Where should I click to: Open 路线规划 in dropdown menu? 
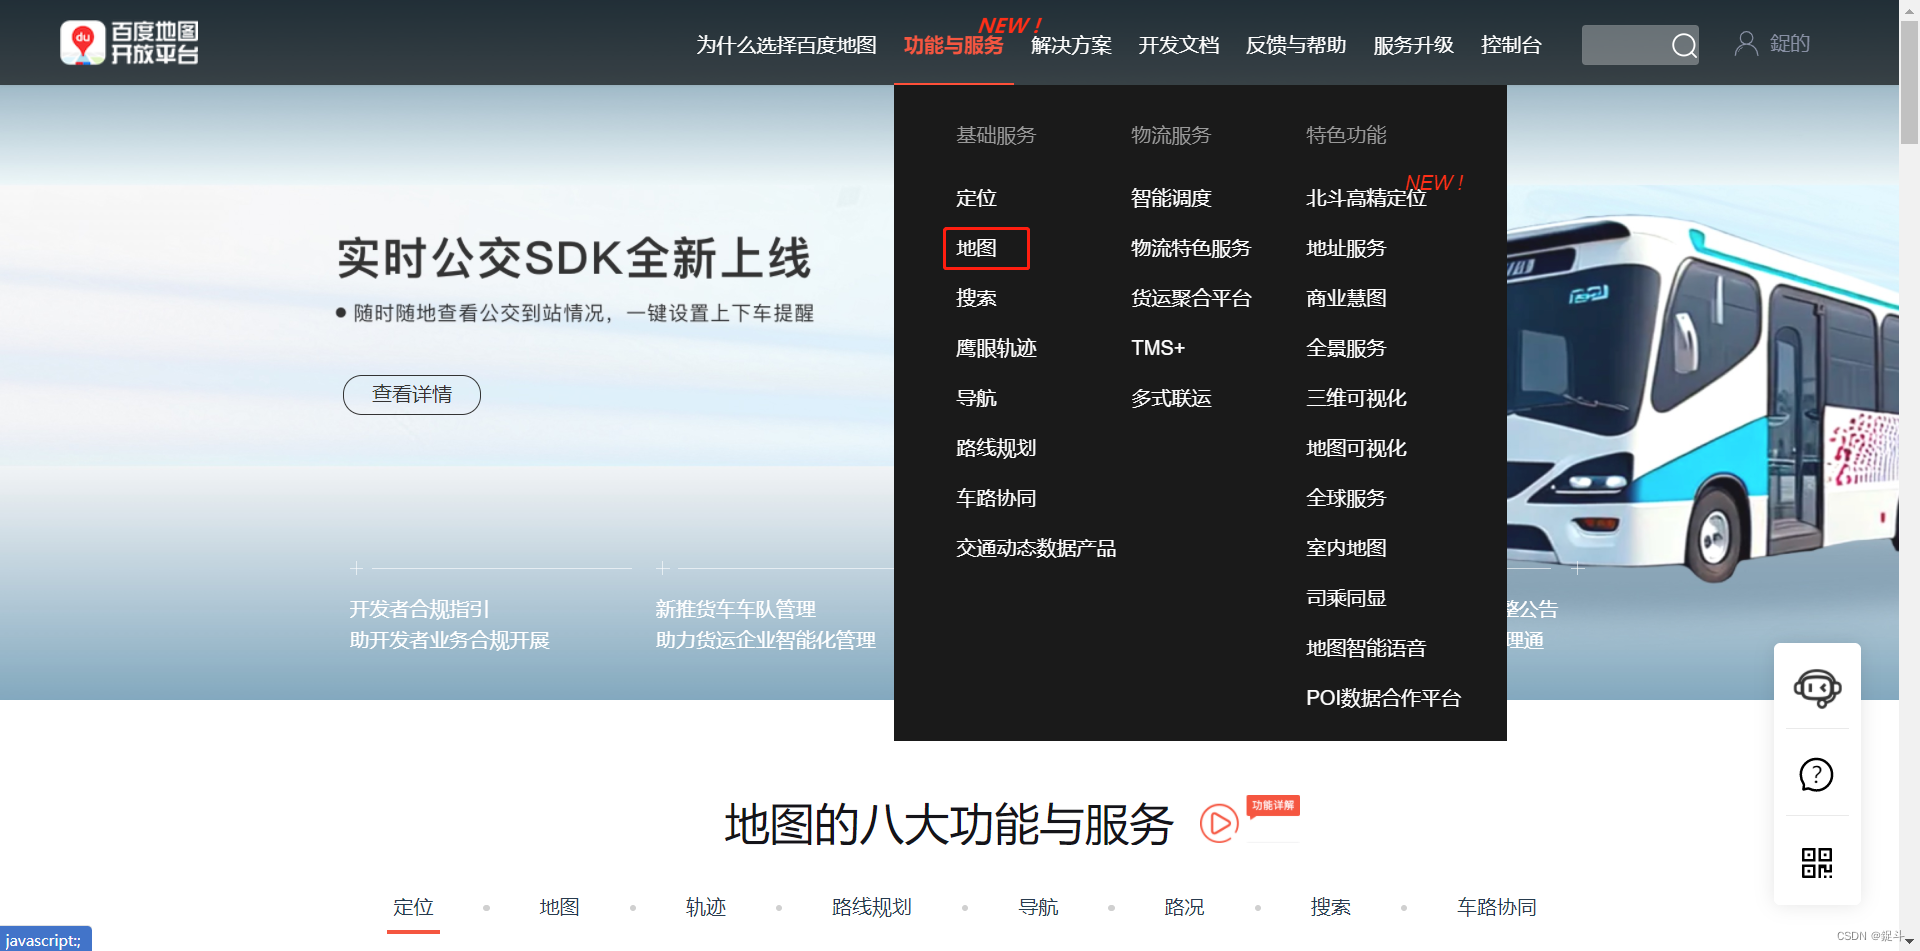pyautogui.click(x=996, y=448)
